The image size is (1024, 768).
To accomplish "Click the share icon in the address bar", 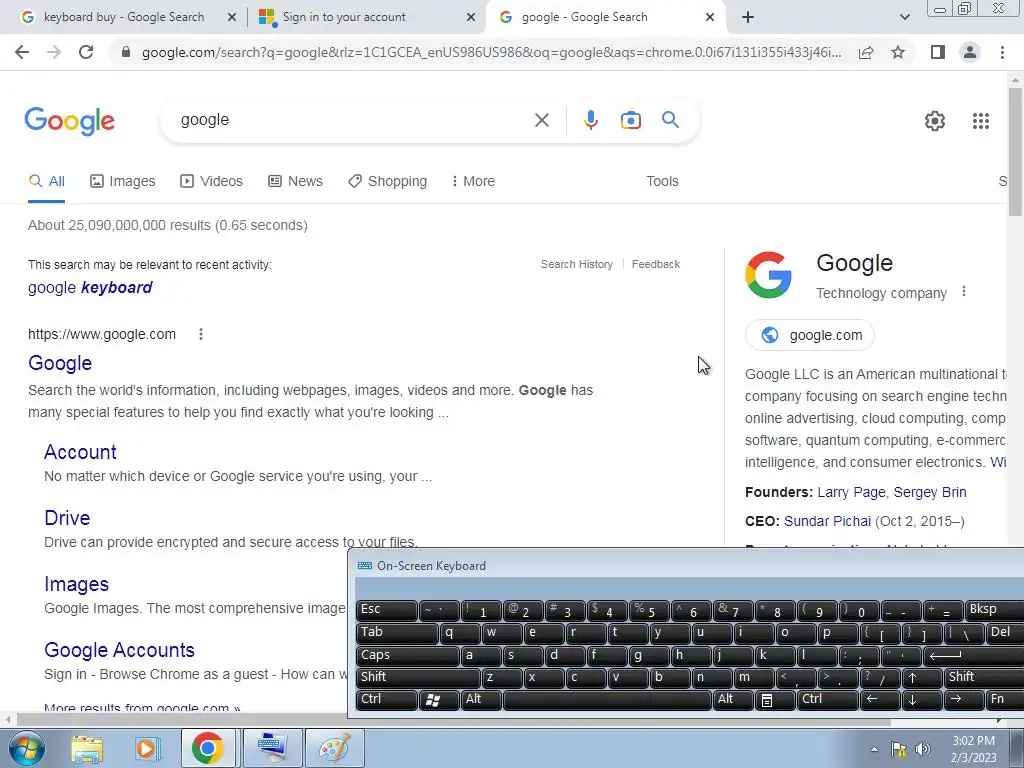I will tap(866, 52).
